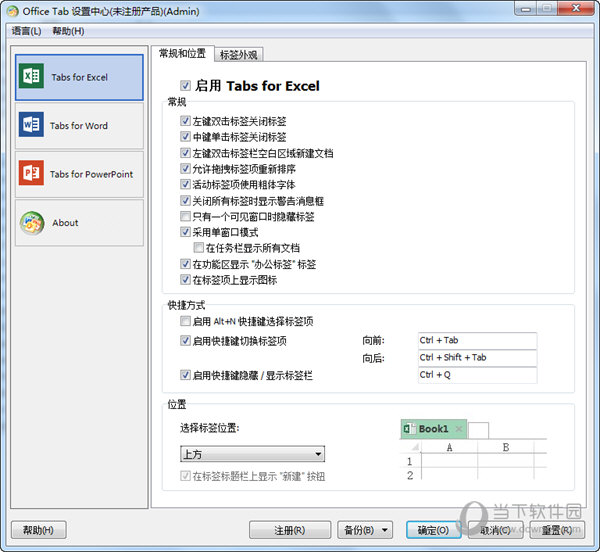
Task: Select Tabs for Word in the sidebar
Action: point(79,125)
